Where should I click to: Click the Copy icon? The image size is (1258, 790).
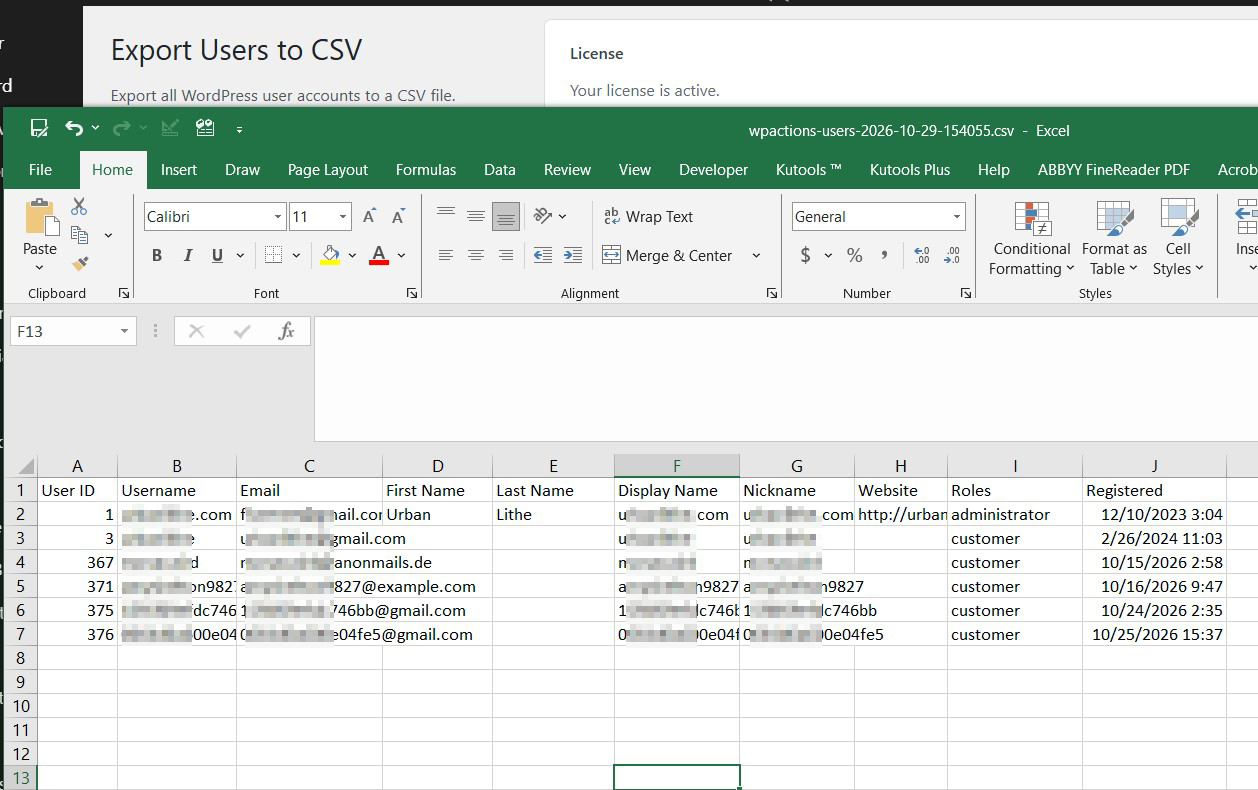coord(79,236)
